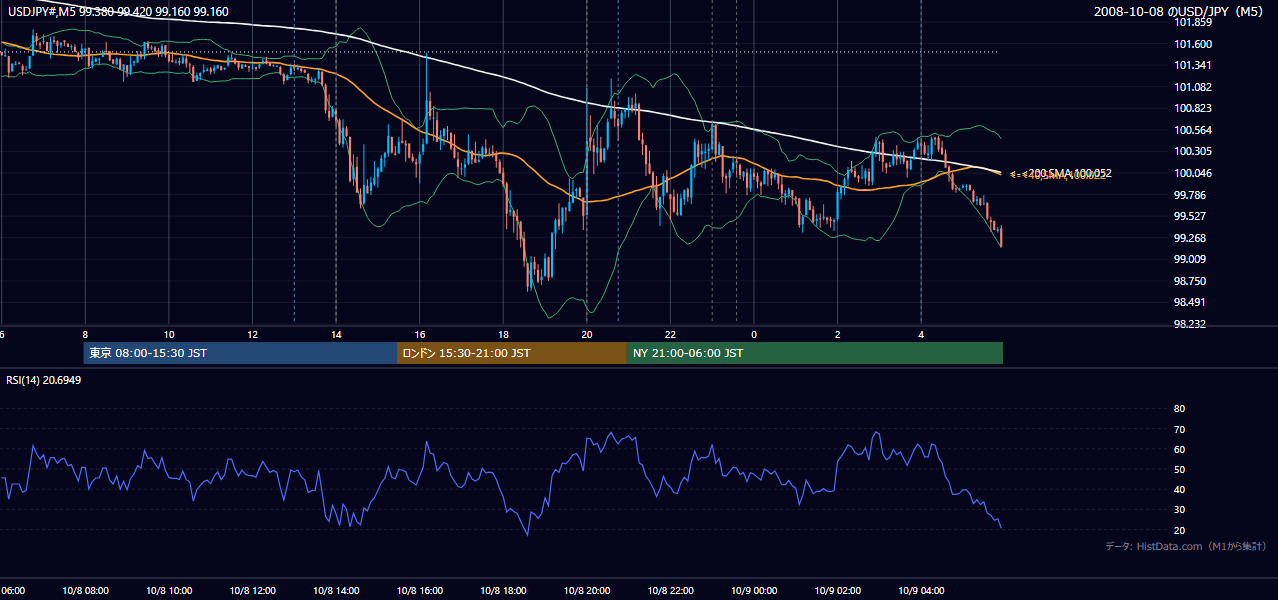Screen dimensions: 1278x600
Task: Click hour tick 14 under the price chart
Action: pos(336,335)
